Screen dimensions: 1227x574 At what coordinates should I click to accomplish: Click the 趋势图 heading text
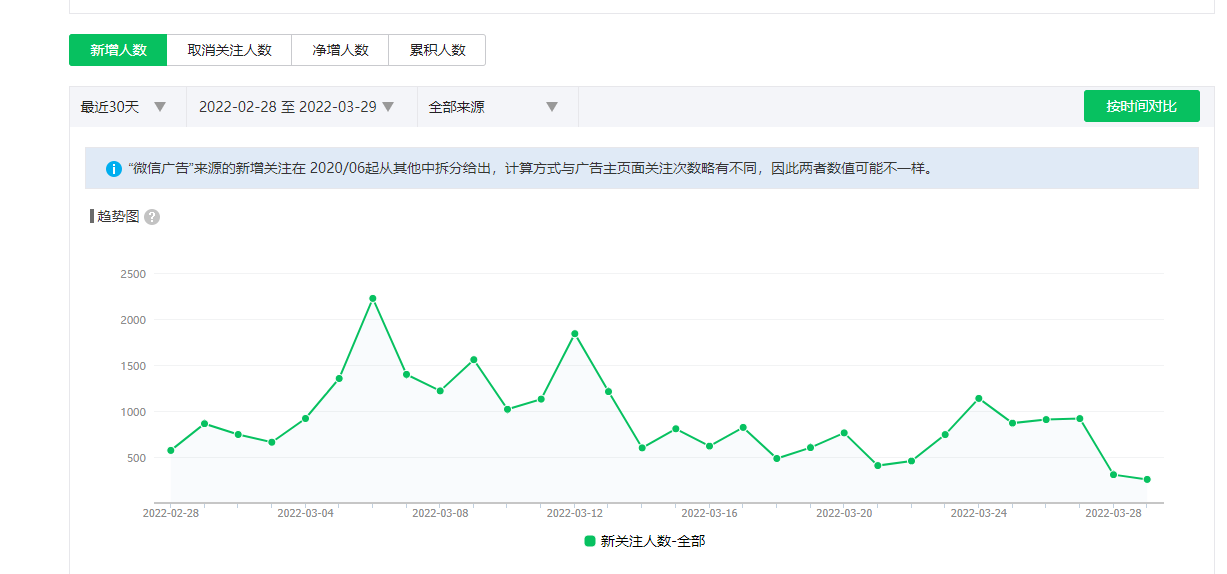(x=118, y=216)
